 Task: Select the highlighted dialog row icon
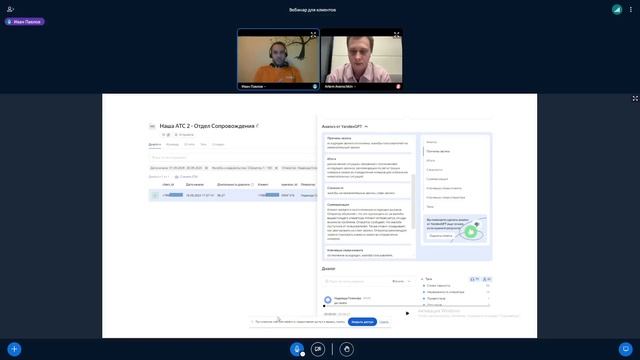tap(155, 196)
